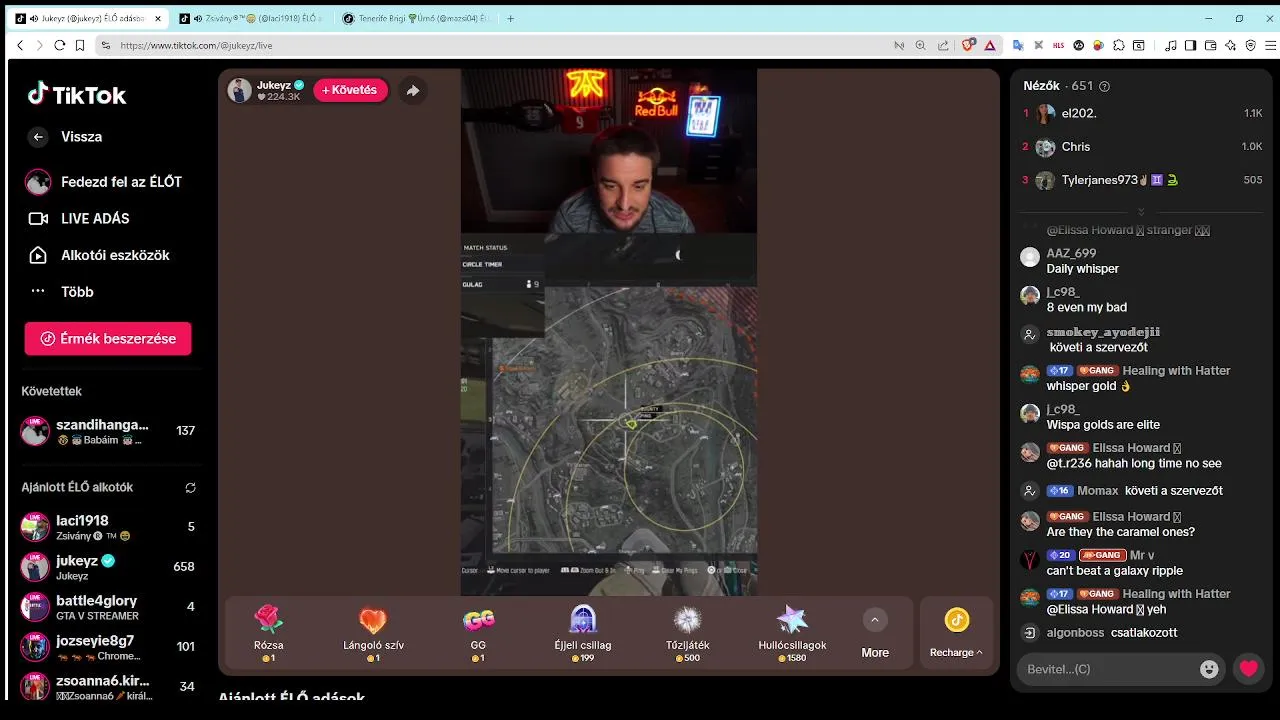Open the Leo AI sparkle icon
This screenshot has width=1280, height=720.
pos(1230,45)
